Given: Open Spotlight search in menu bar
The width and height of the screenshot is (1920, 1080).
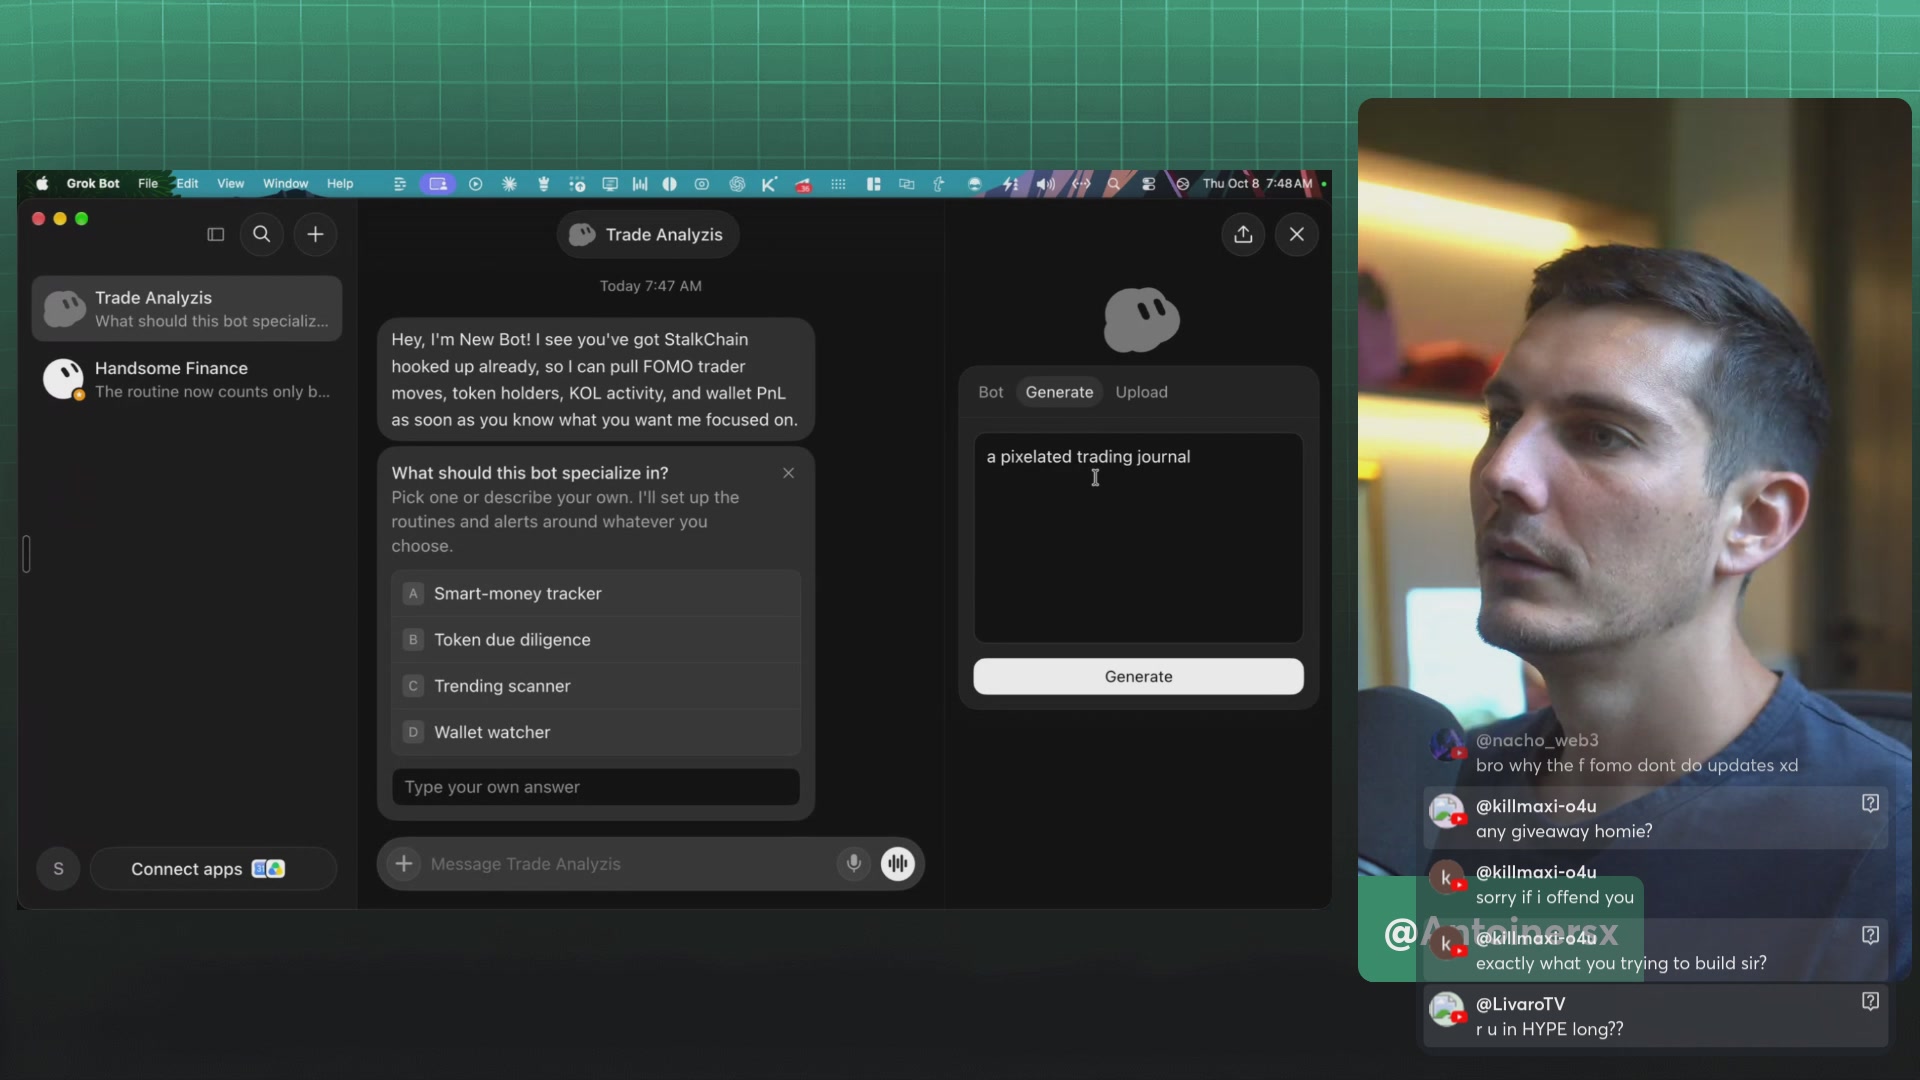Looking at the screenshot, I should point(1113,184).
